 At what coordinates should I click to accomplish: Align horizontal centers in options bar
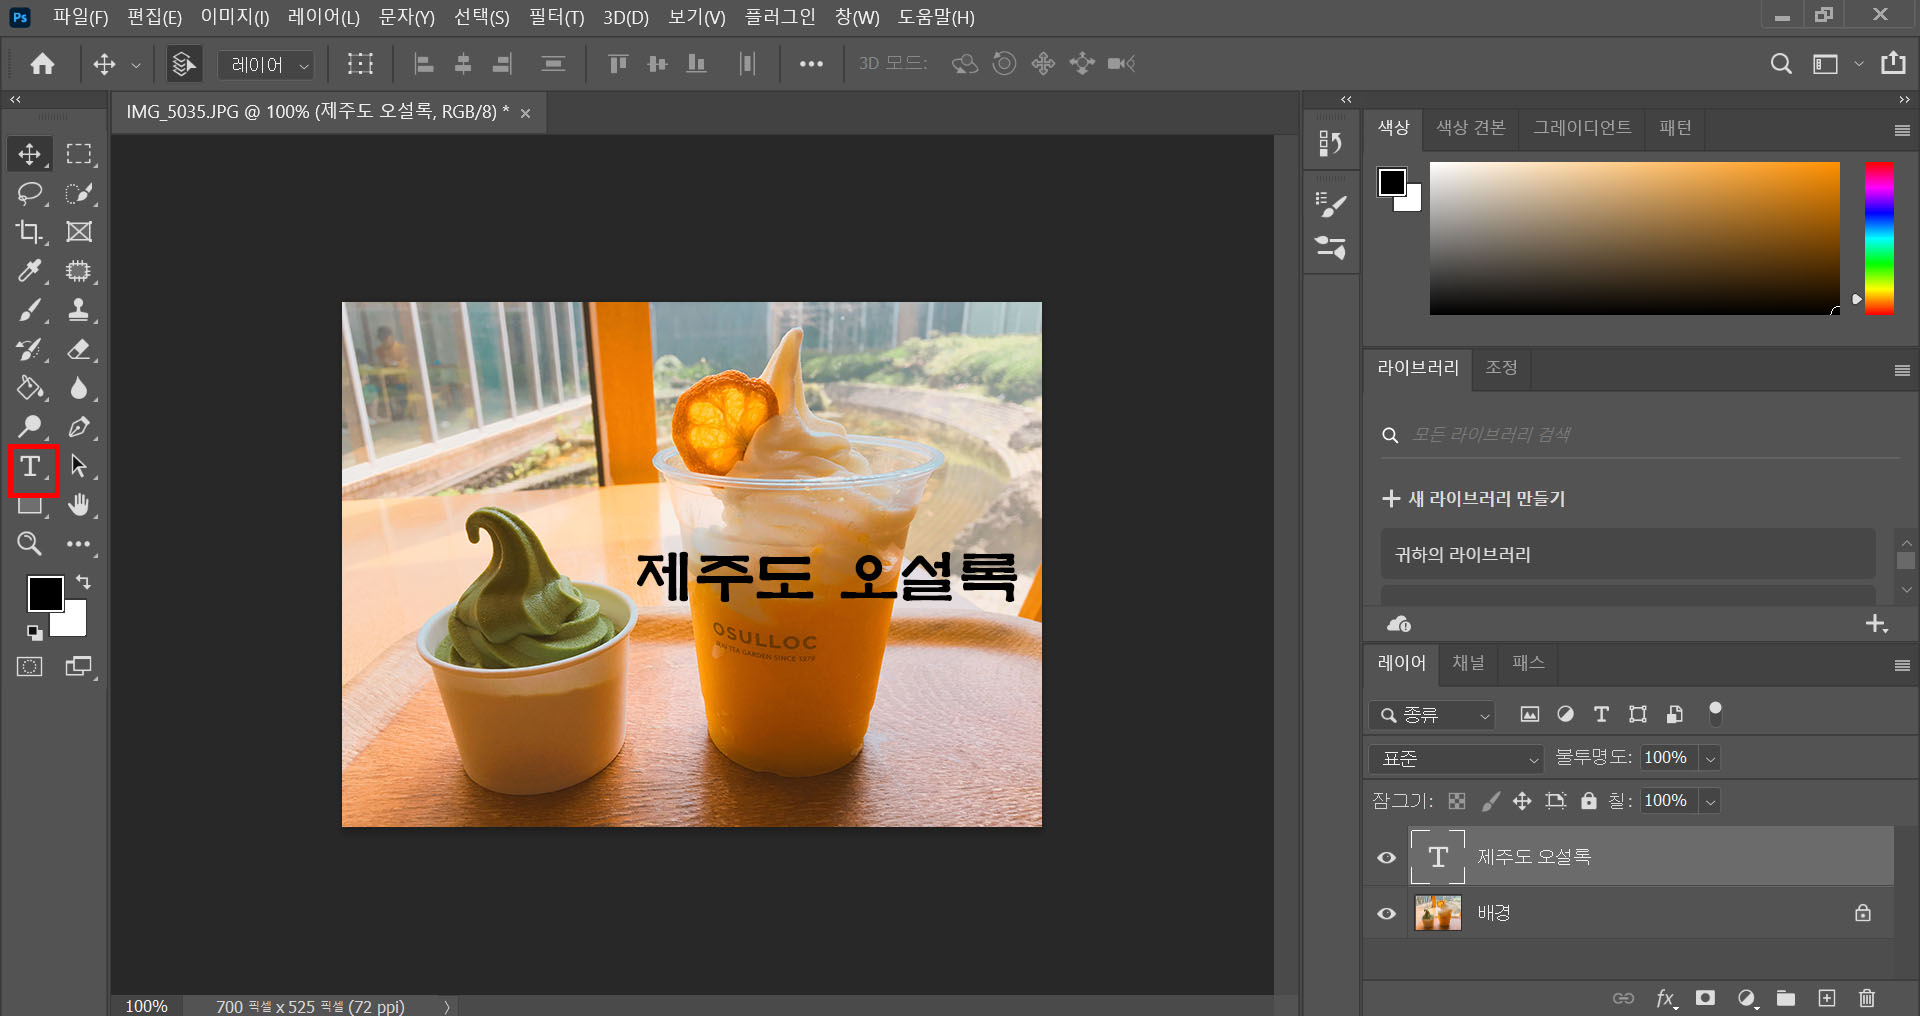click(463, 64)
